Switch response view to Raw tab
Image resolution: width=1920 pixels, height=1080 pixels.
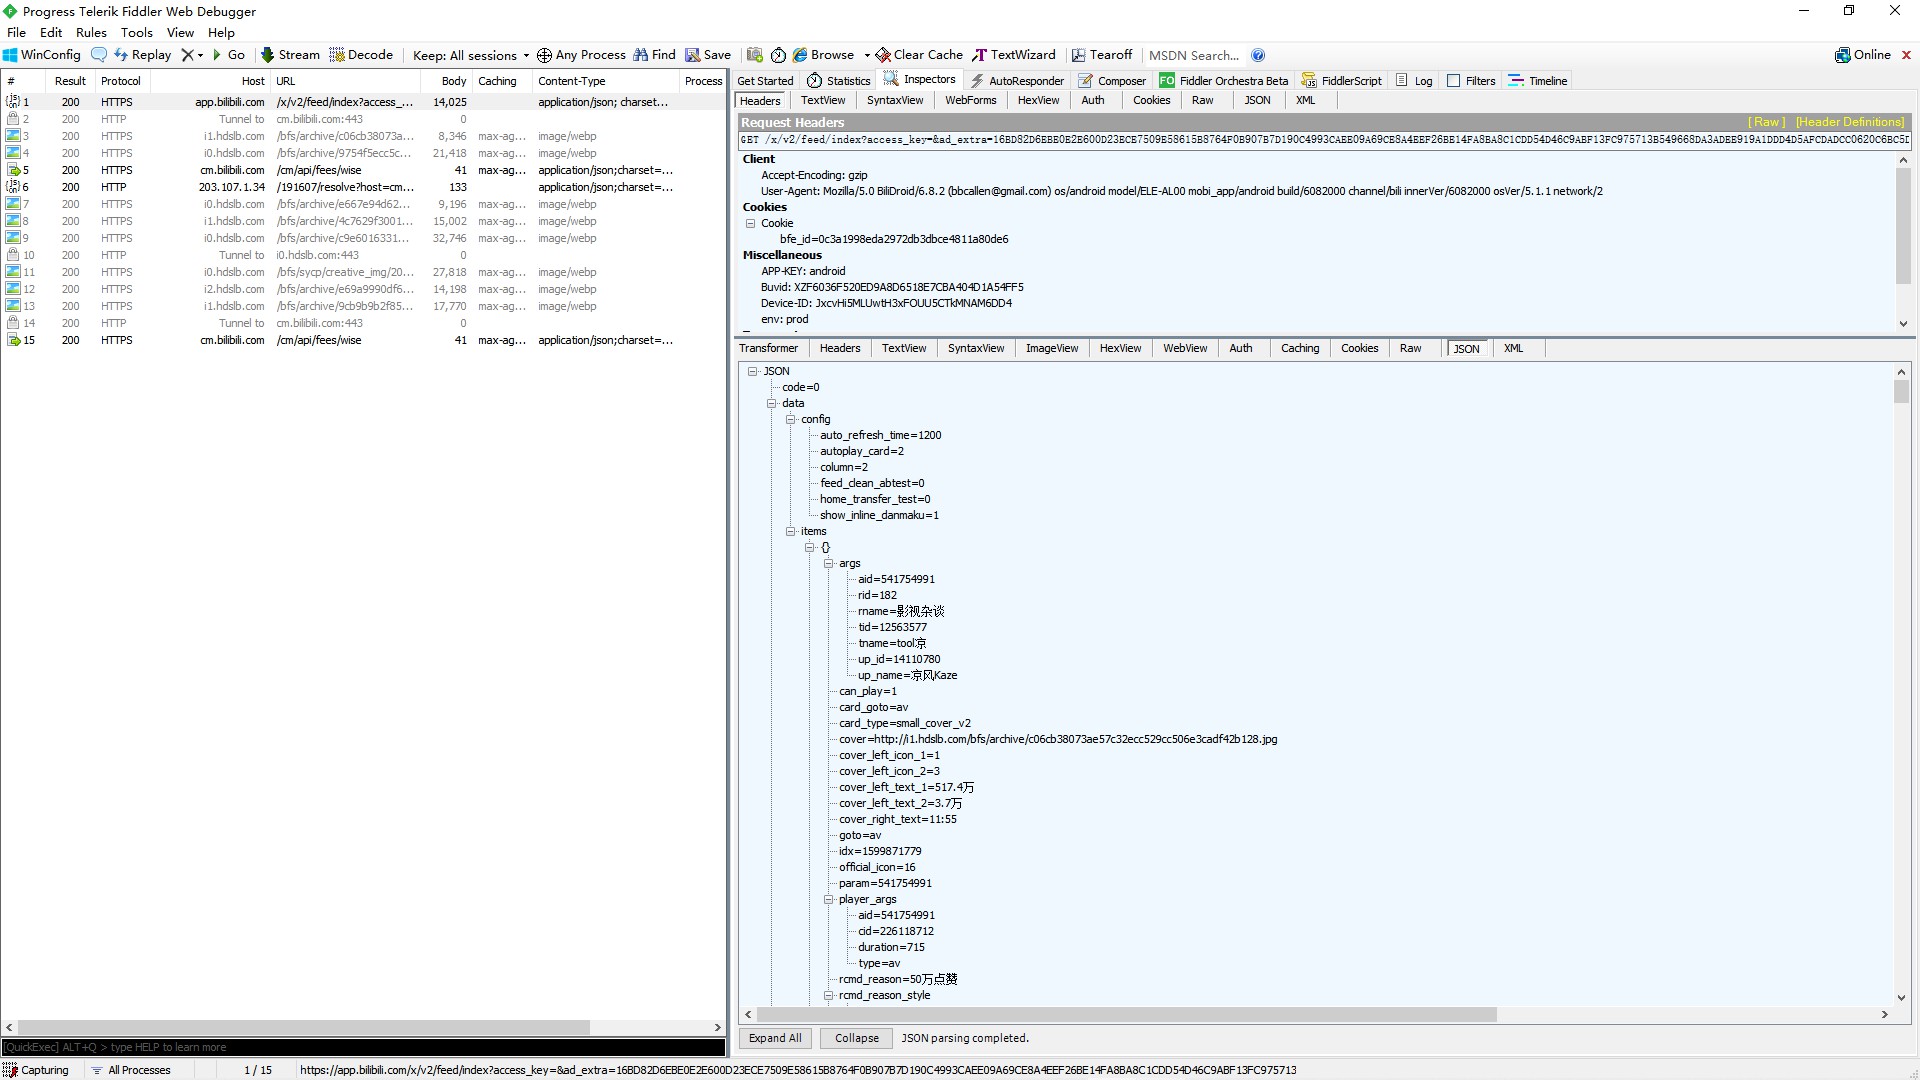[1410, 348]
